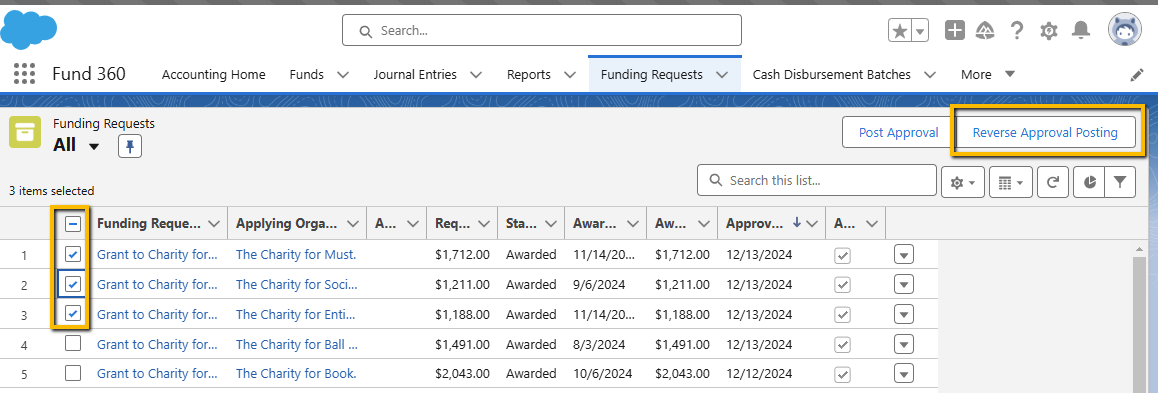Expand the Funding Requests tab chevron
This screenshot has height=393, width=1158.
click(722, 75)
